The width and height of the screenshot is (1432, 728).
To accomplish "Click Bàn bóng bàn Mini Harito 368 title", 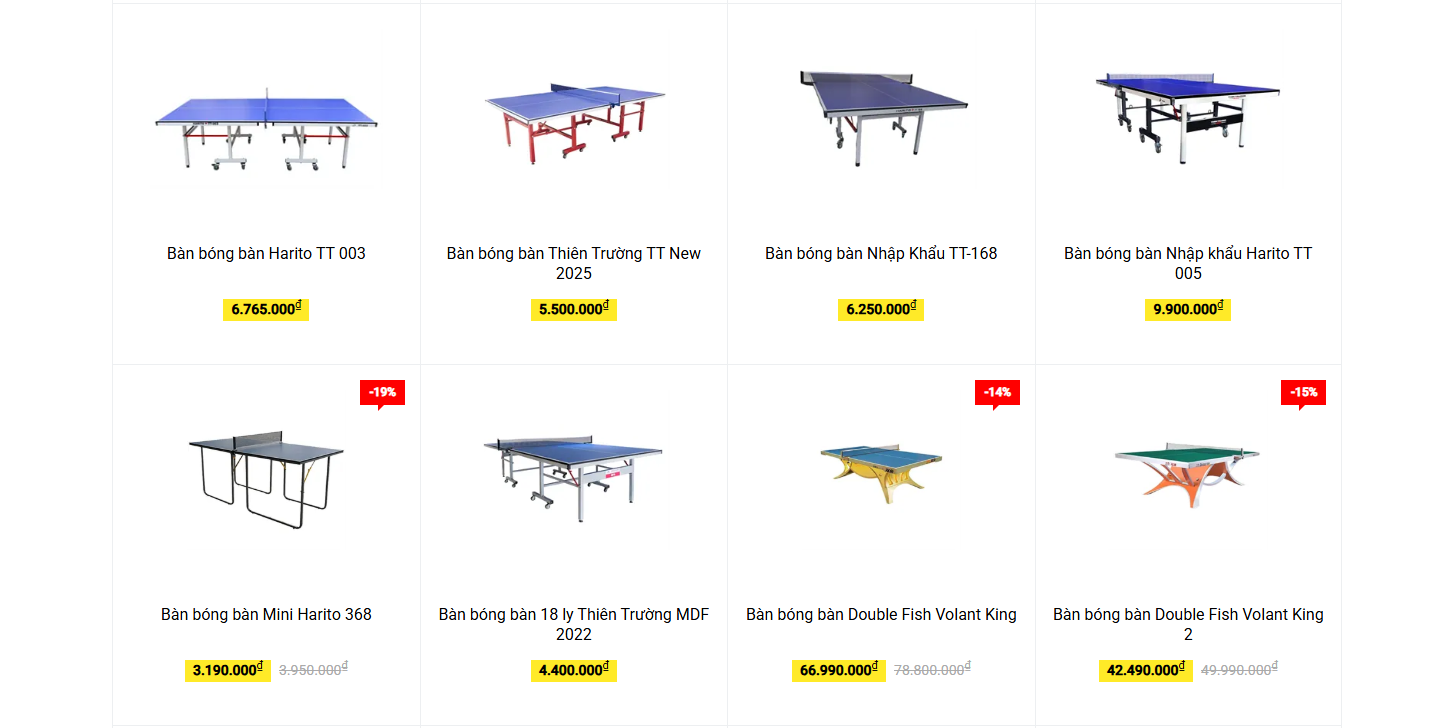I will coord(266,615).
